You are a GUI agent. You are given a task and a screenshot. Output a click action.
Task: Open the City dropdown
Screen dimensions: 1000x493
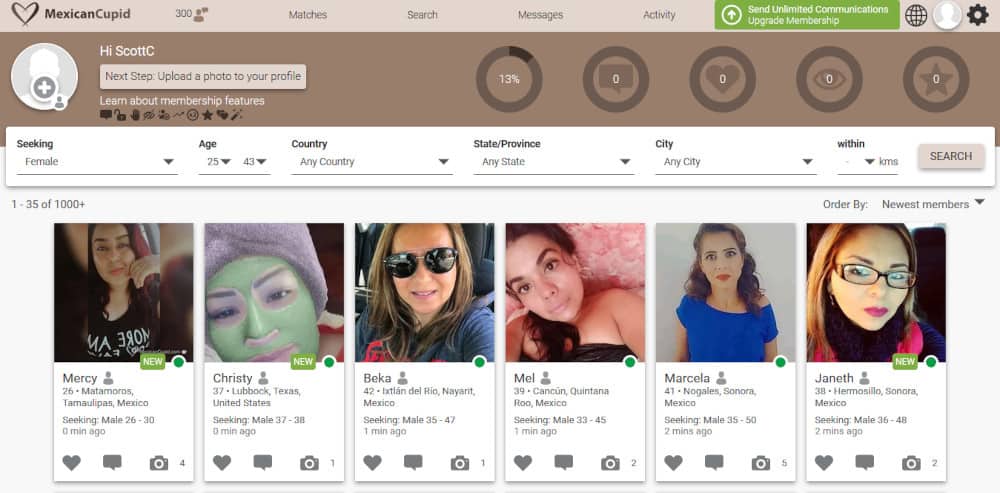click(x=736, y=162)
